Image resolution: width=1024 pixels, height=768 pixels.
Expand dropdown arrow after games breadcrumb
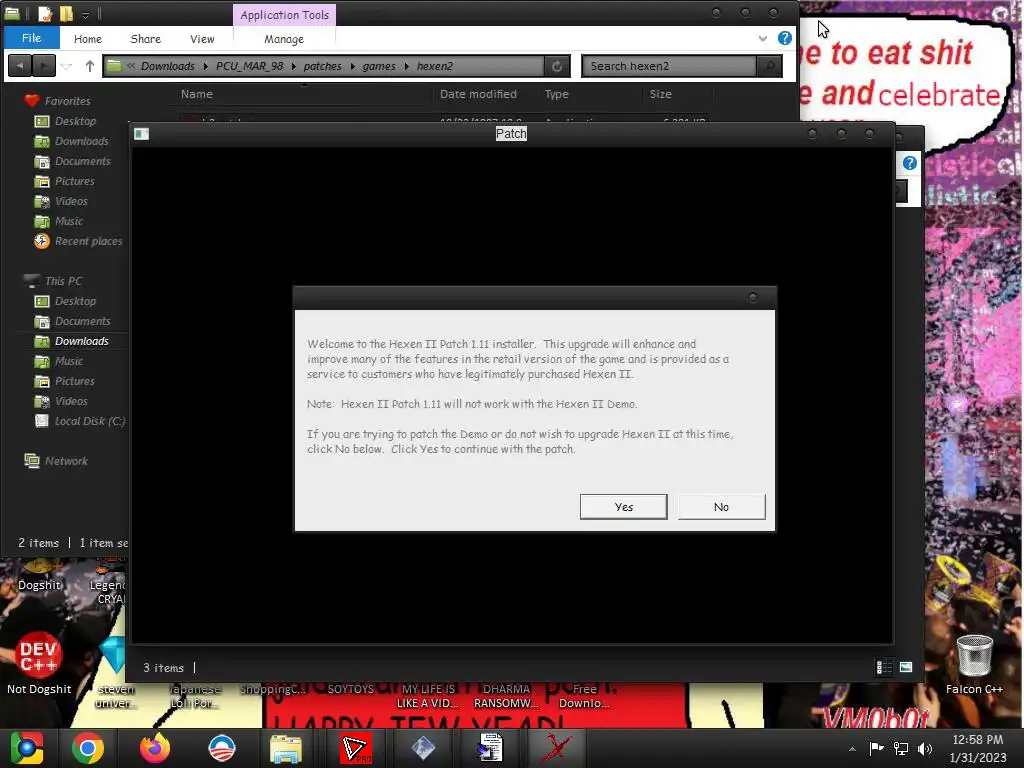click(407, 66)
